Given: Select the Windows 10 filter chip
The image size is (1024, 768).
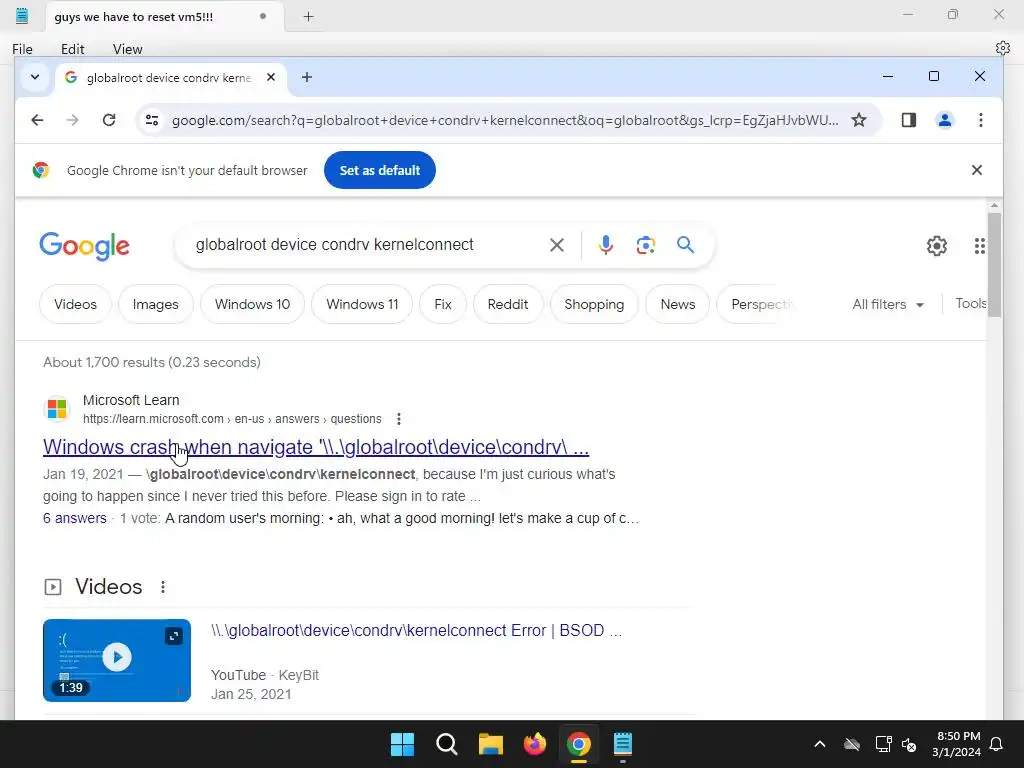Looking at the screenshot, I should tap(252, 304).
